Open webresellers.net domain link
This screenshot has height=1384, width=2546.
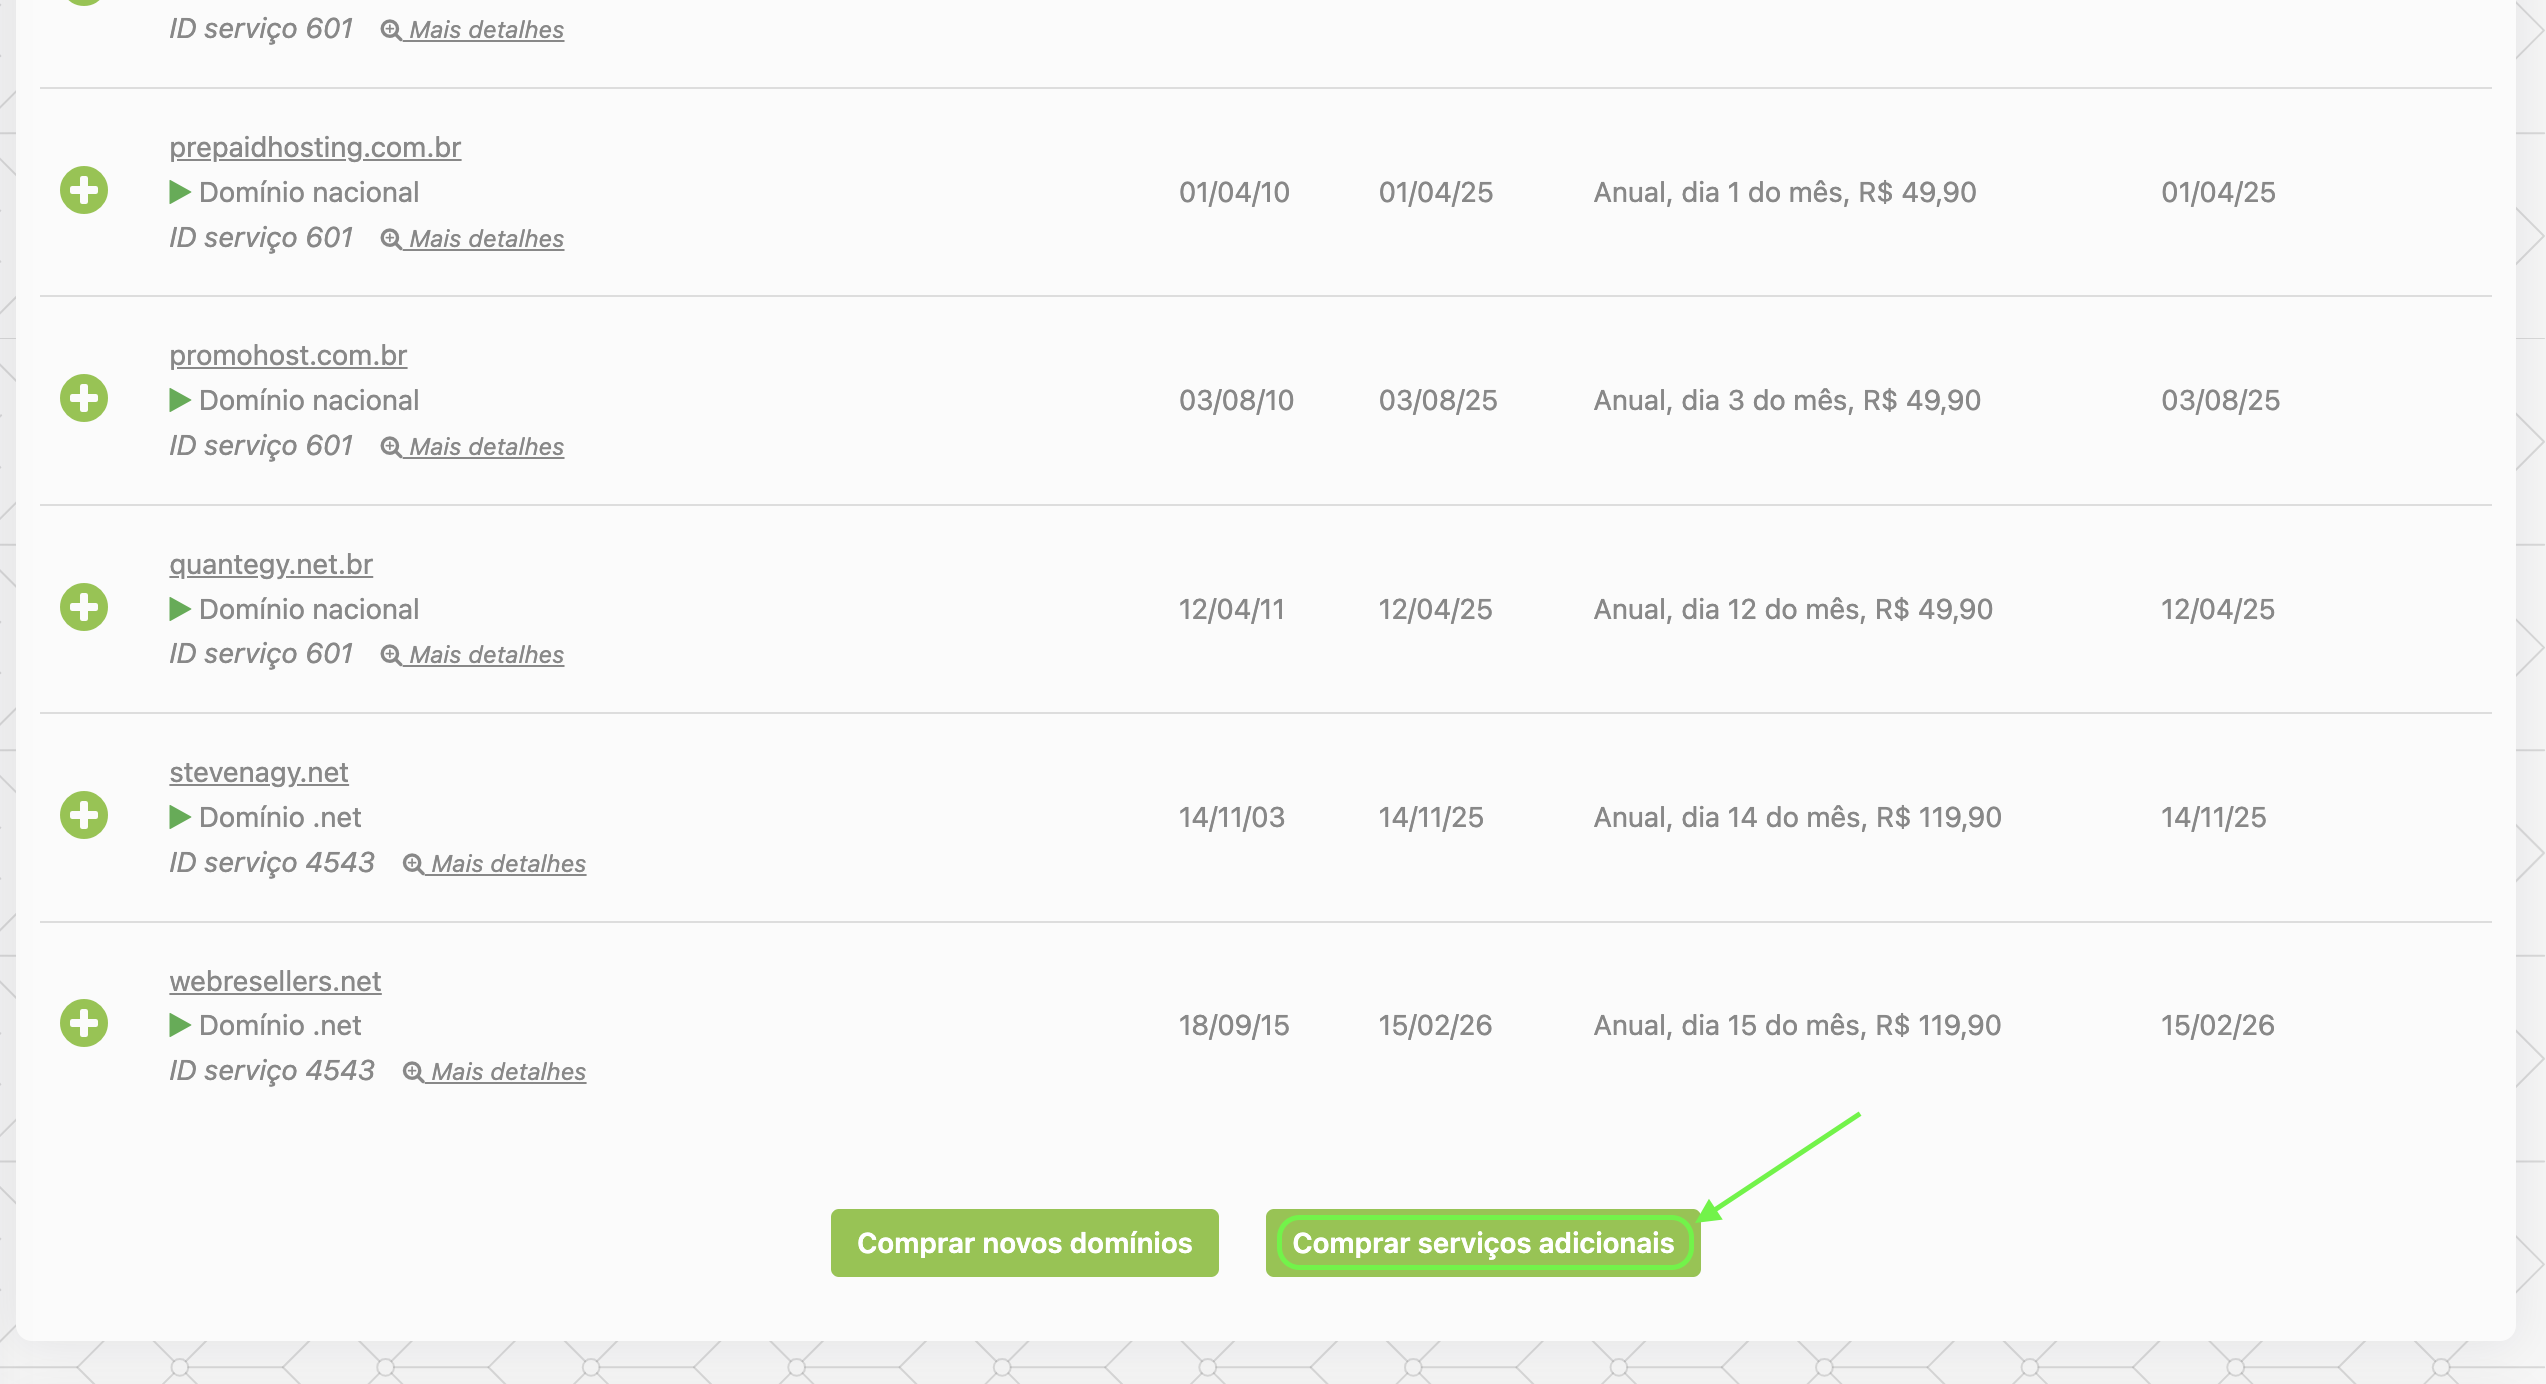(275, 981)
